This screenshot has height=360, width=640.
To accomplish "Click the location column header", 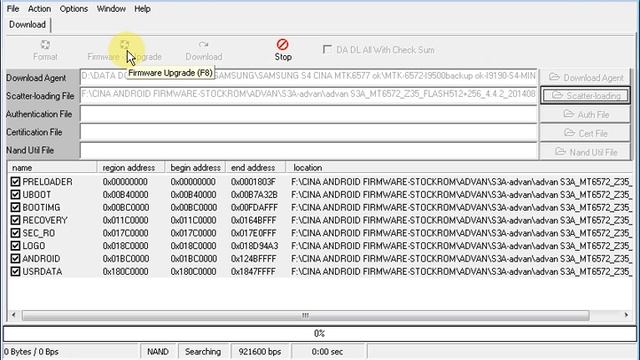I will click(459, 167).
